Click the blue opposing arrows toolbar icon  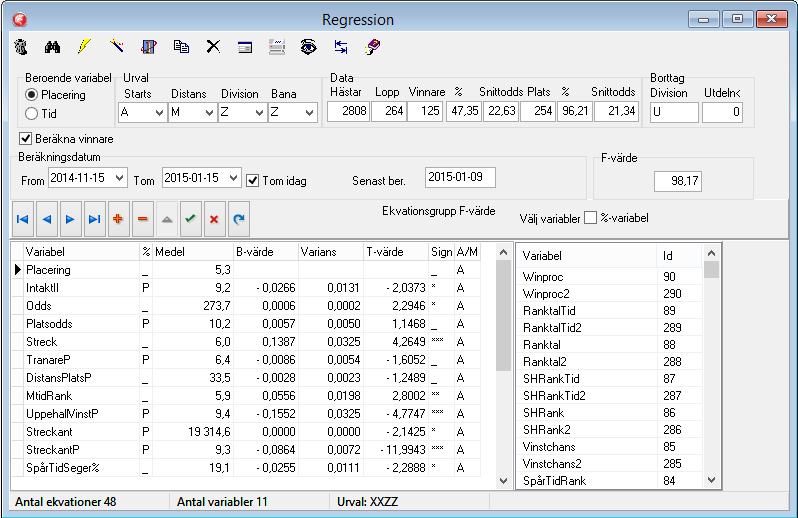(x=340, y=47)
